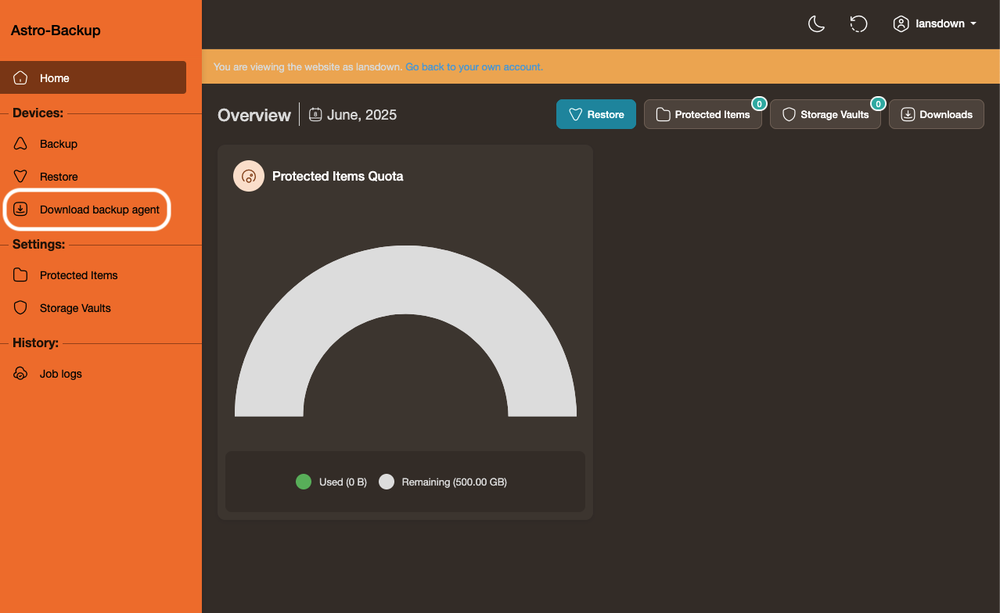Click the Remaining legend swatch
This screenshot has height=613, width=1000.
(x=386, y=482)
